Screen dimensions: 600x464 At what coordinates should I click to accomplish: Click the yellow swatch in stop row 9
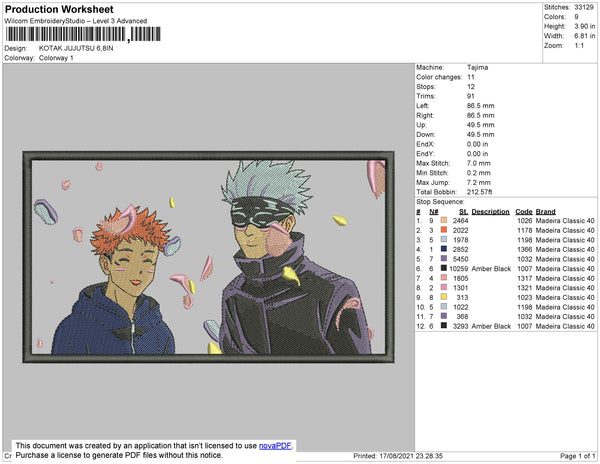click(x=444, y=297)
